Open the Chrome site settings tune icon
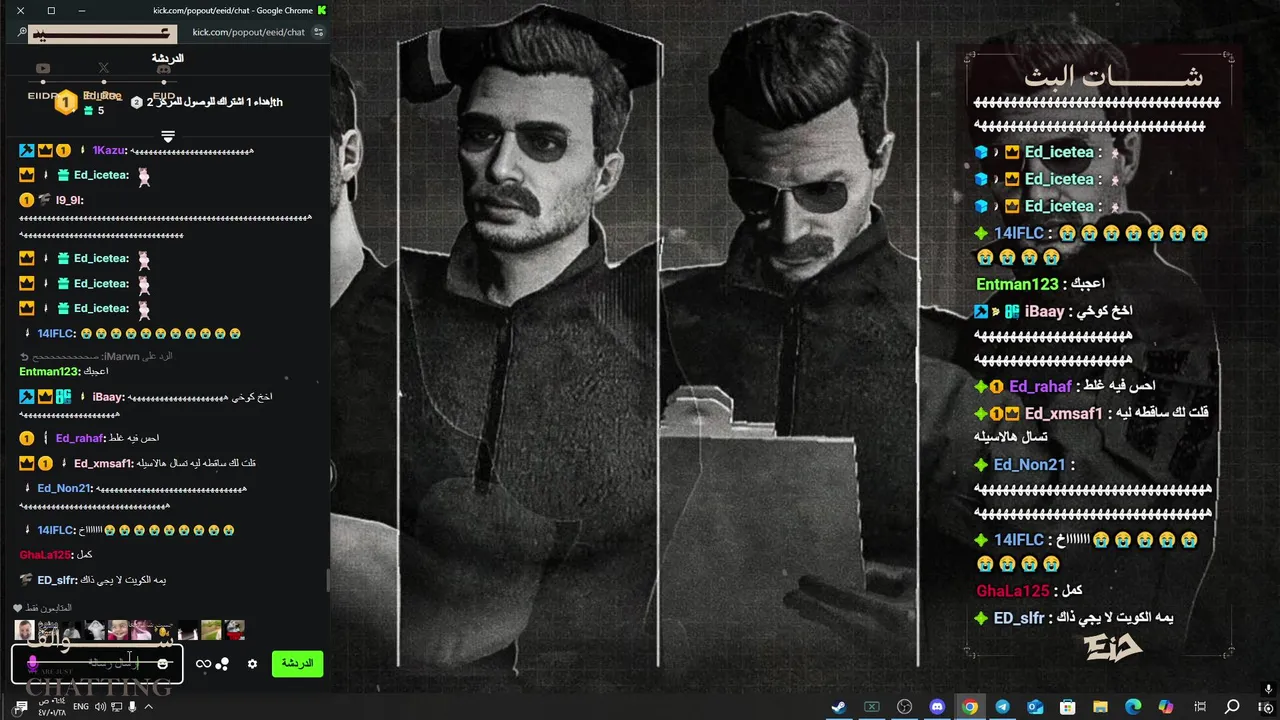Viewport: 1280px width, 720px height. point(318,32)
